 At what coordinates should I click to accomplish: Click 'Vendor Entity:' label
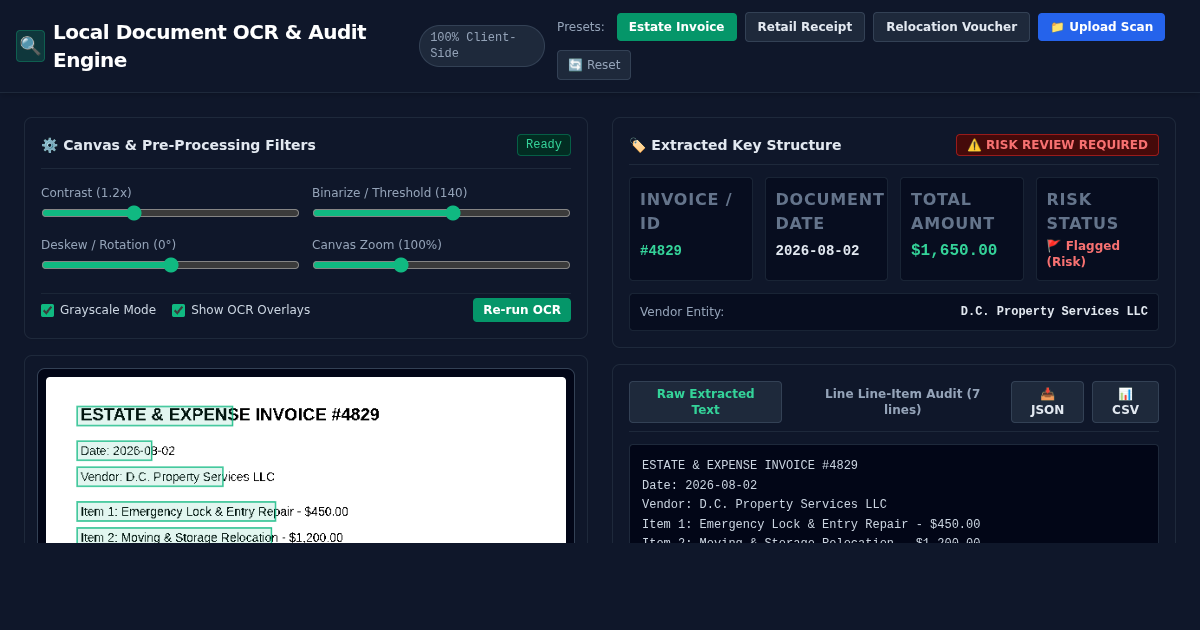tap(682, 312)
